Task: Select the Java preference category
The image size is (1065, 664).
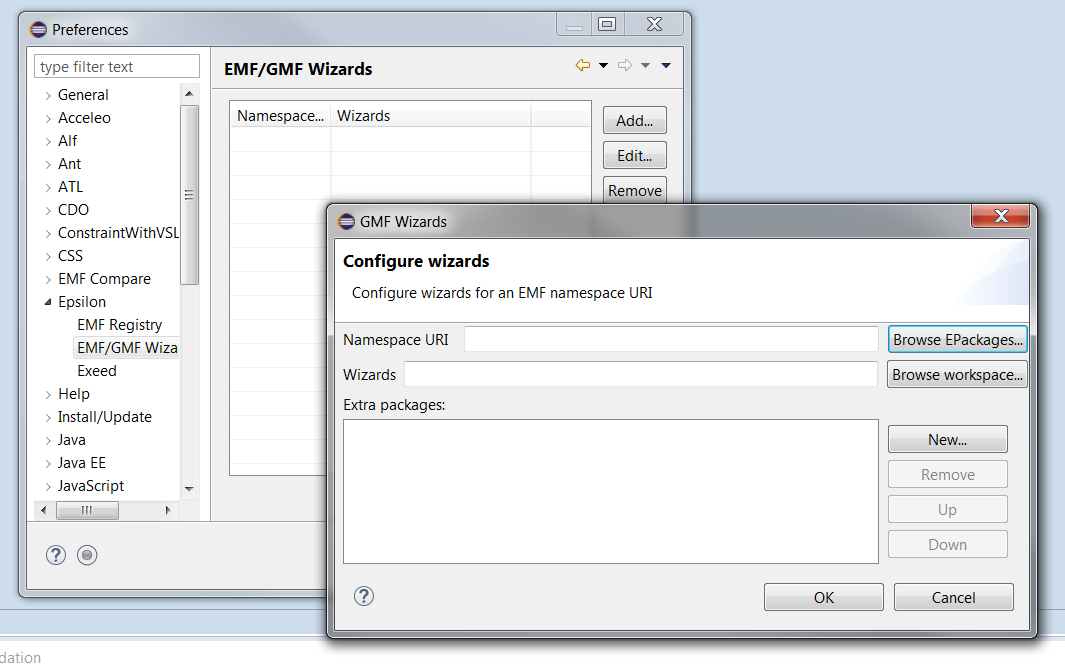Action: click(71, 440)
